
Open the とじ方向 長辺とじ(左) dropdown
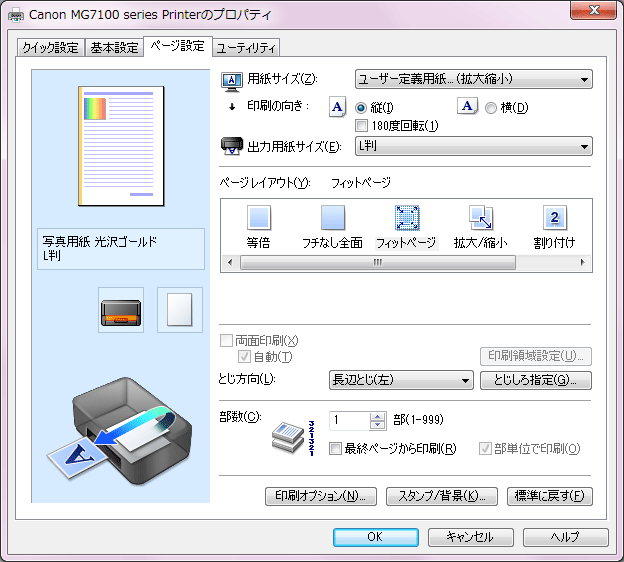(x=401, y=380)
